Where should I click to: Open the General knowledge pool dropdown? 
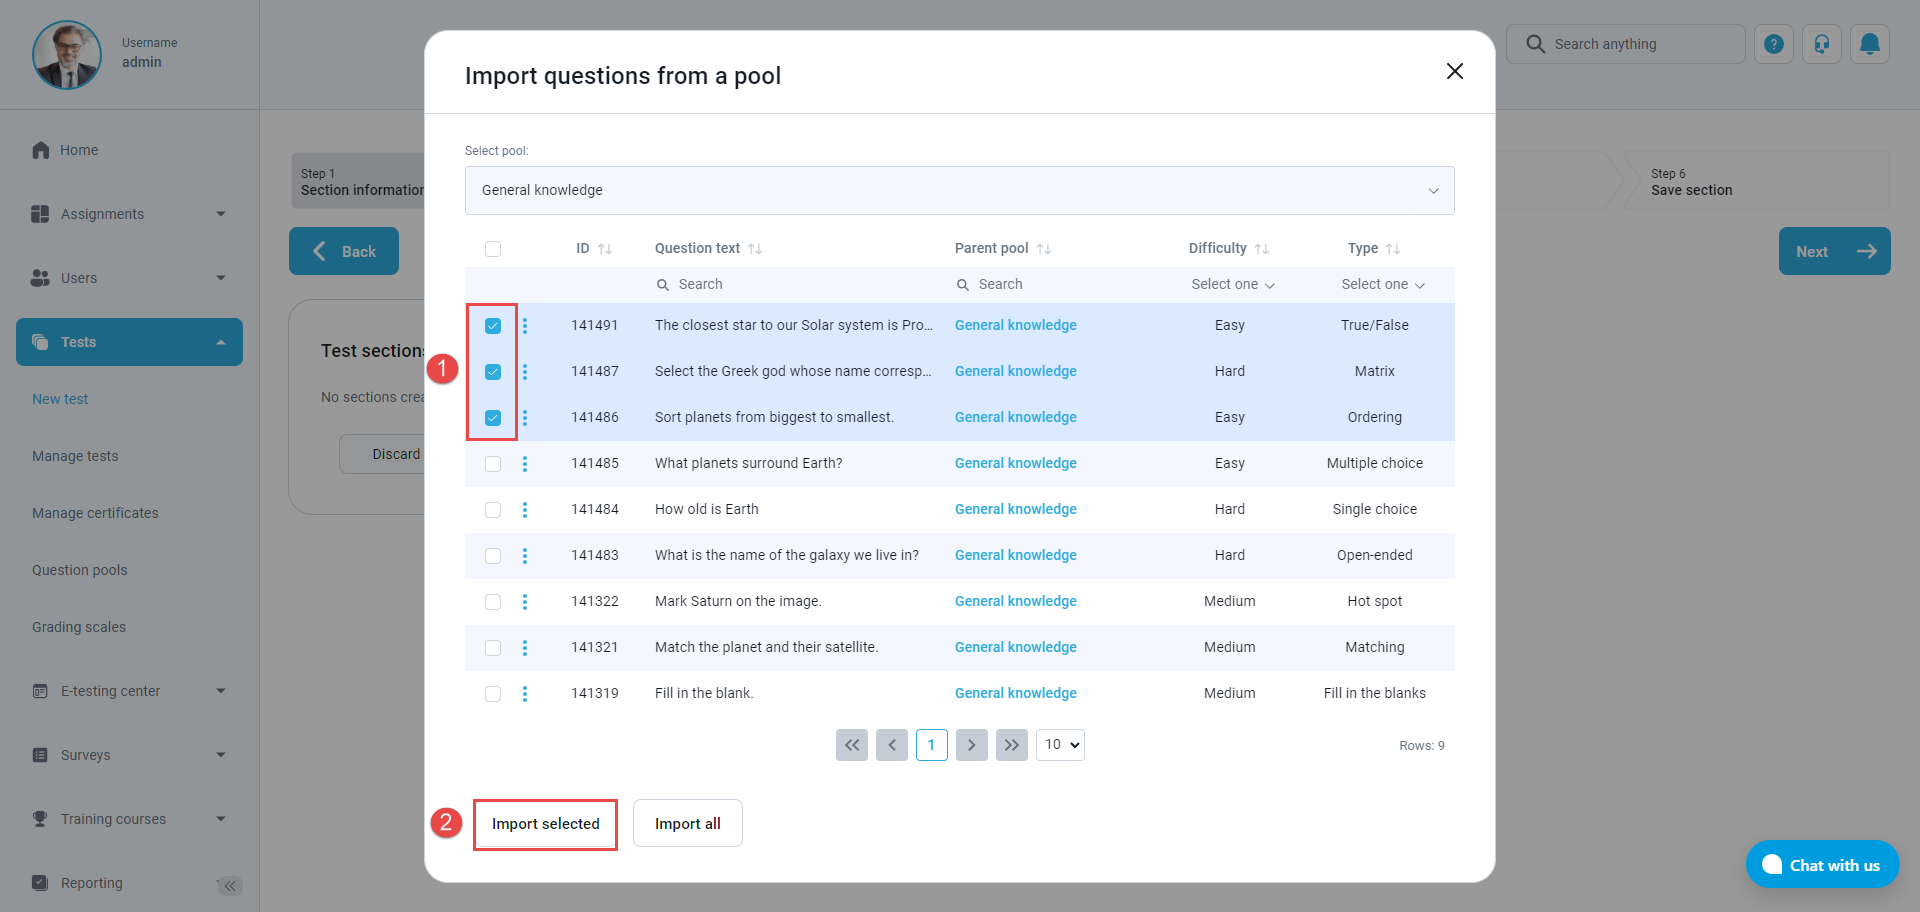tap(959, 191)
